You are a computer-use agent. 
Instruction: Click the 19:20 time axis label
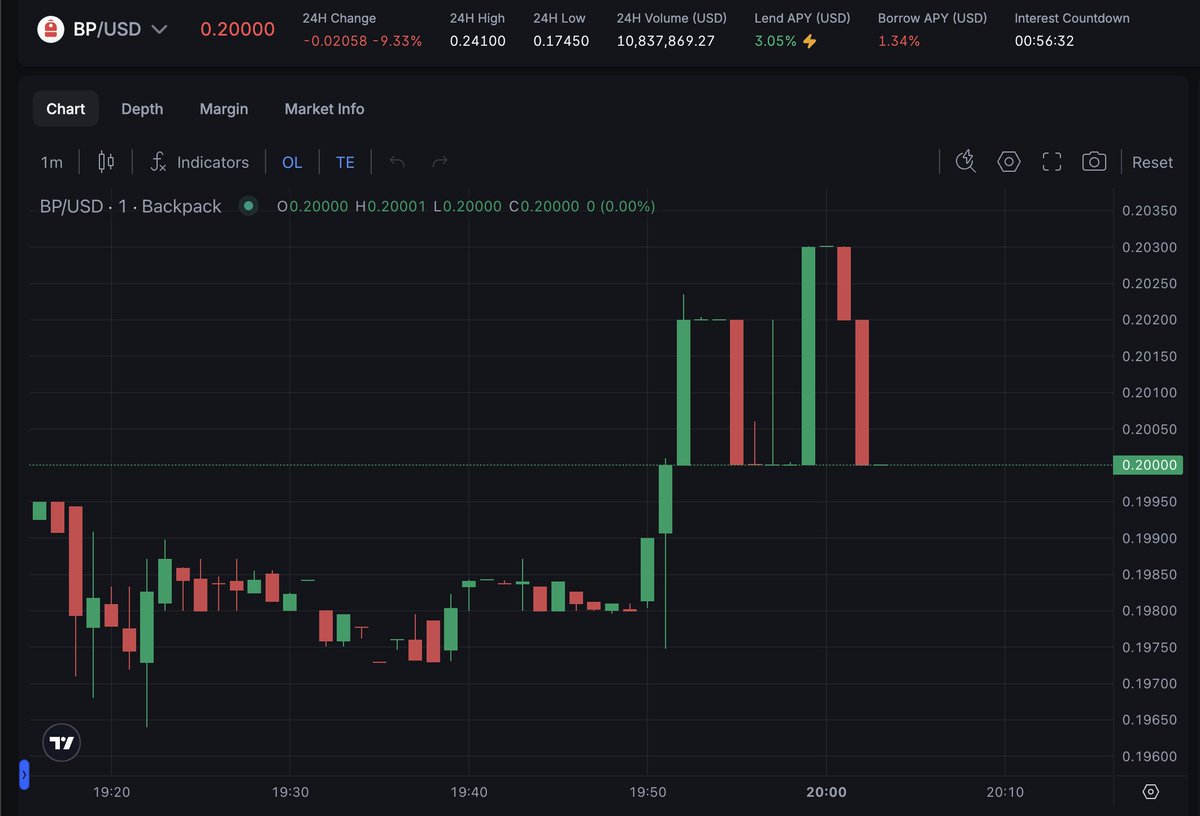111,792
